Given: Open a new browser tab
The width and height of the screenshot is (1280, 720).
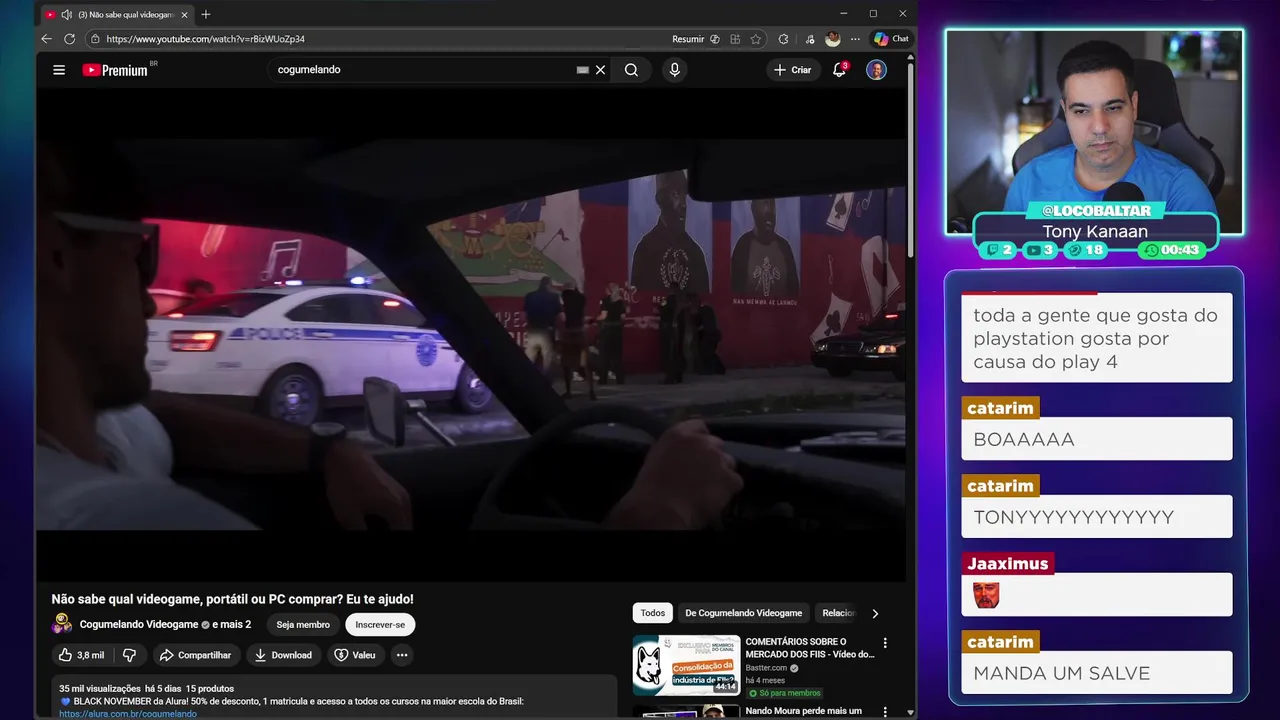Looking at the screenshot, I should tap(206, 14).
